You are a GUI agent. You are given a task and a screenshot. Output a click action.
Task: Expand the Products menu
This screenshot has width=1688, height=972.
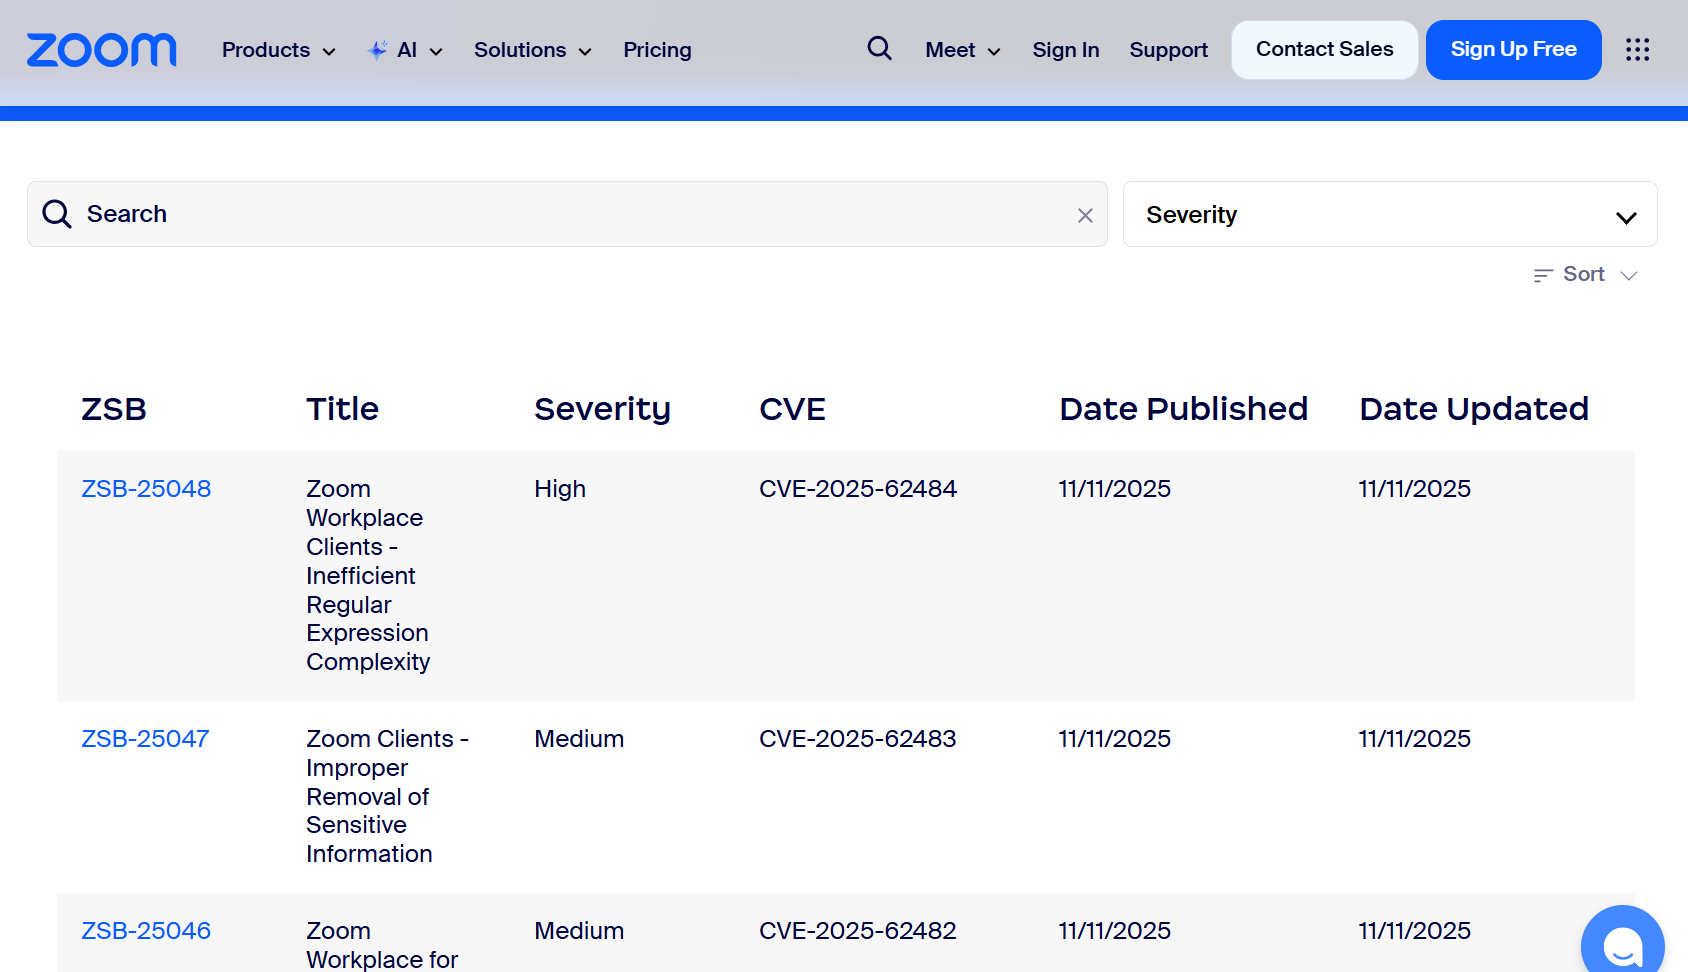278,50
